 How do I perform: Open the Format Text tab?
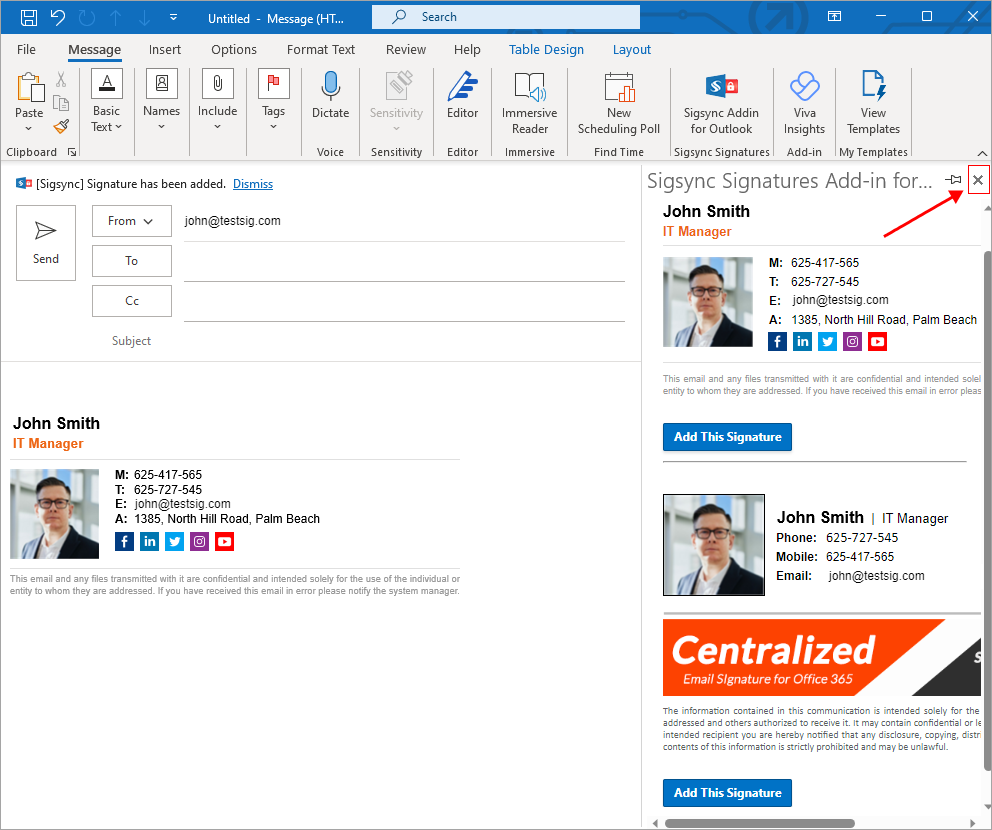[321, 49]
